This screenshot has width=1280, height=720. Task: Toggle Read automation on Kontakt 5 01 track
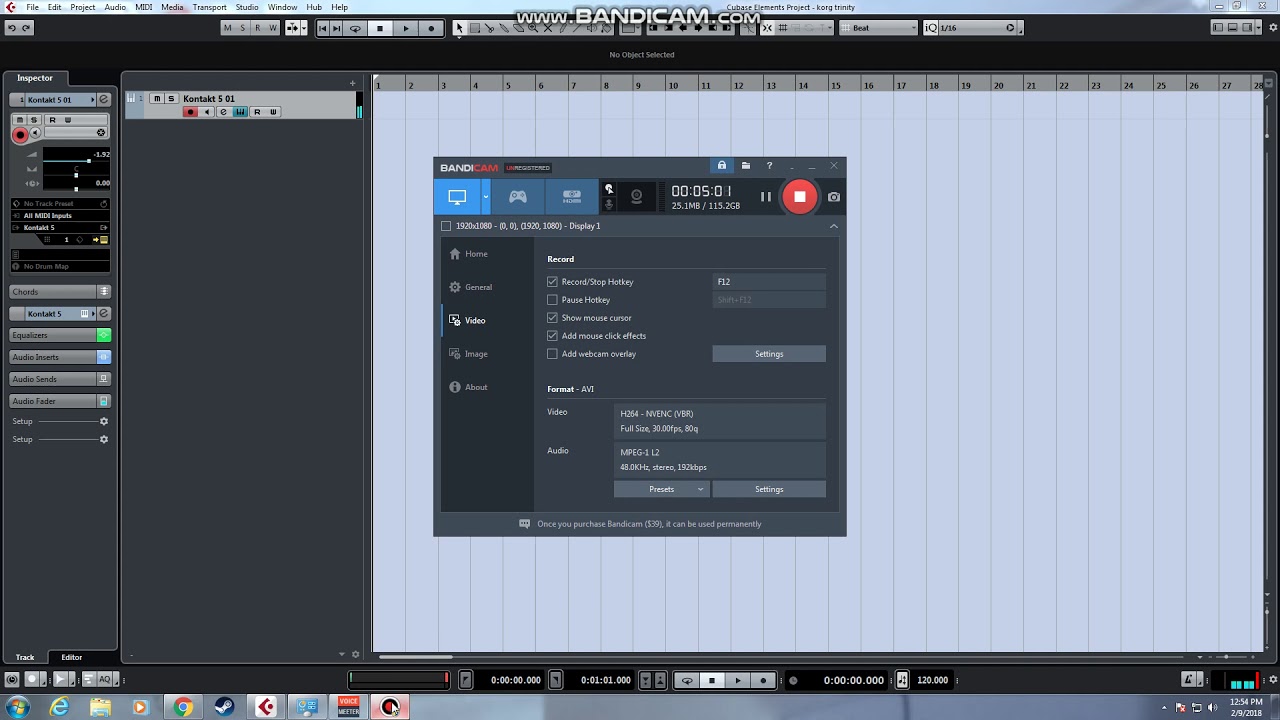click(x=257, y=112)
